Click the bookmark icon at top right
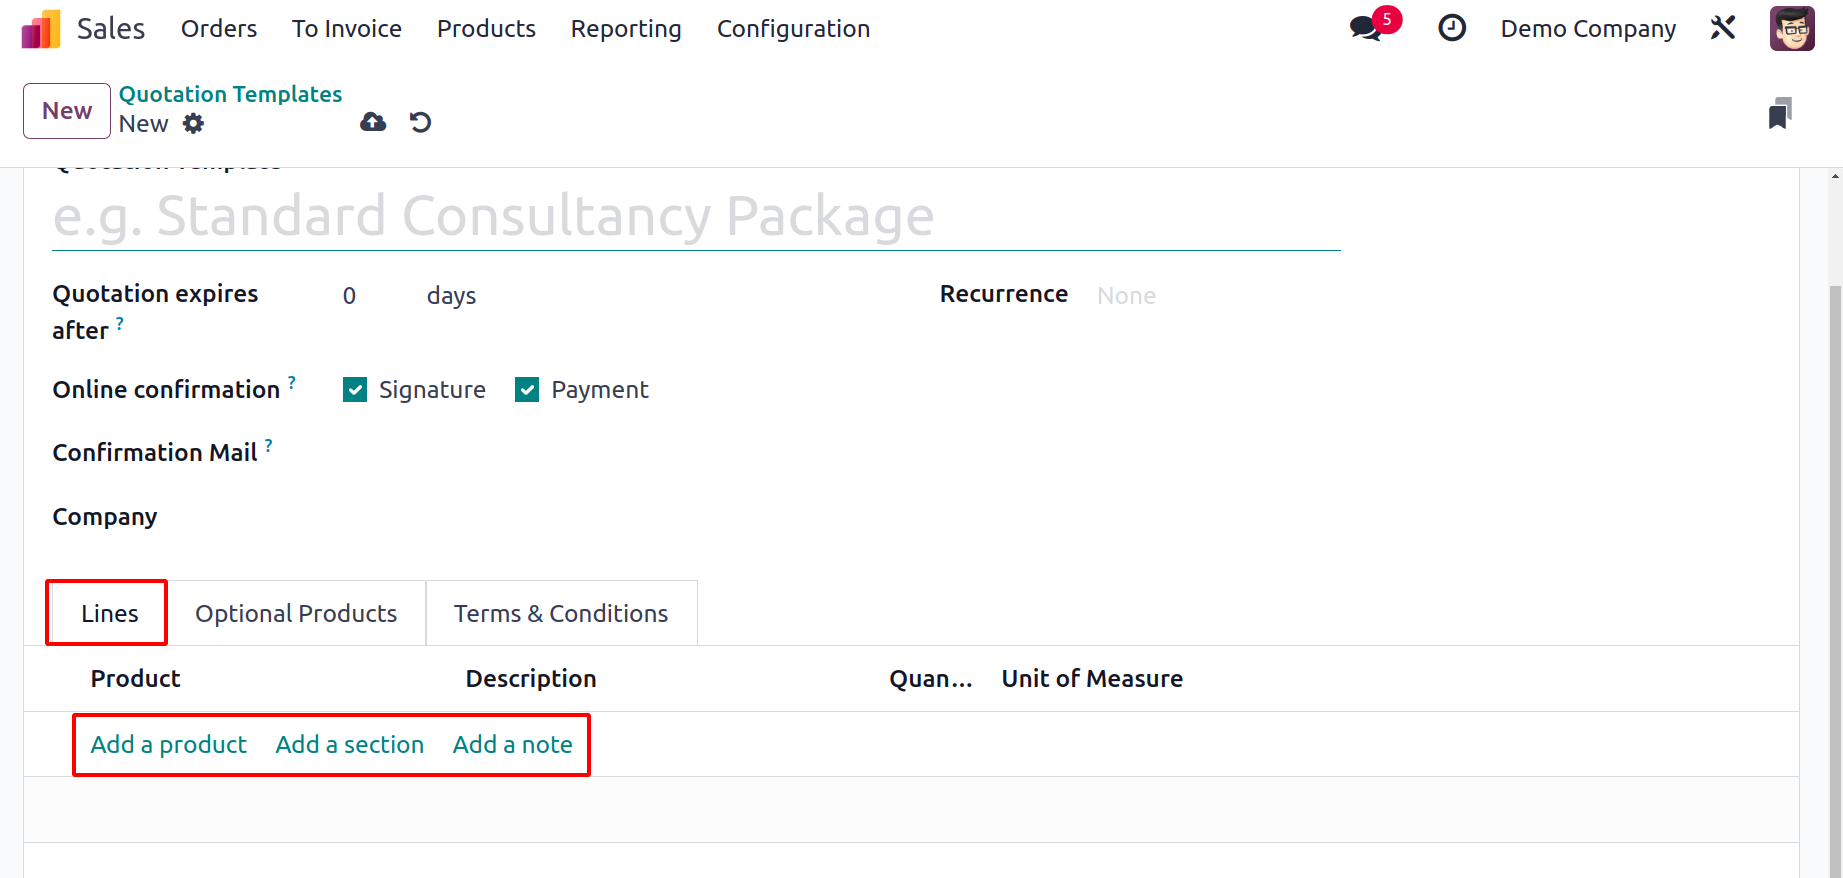The width and height of the screenshot is (1843, 878). coord(1780,113)
